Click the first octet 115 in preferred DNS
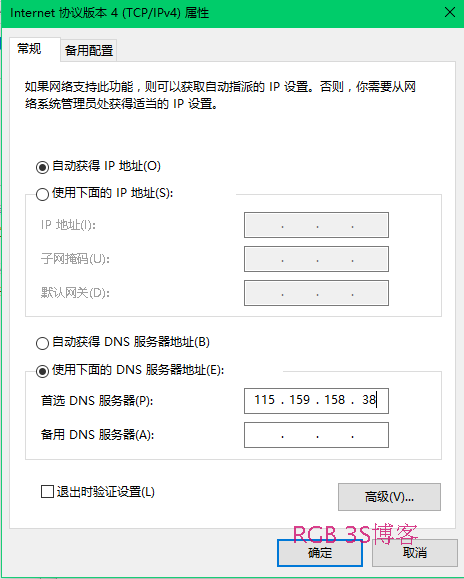The width and height of the screenshot is (464, 579). 265,400
